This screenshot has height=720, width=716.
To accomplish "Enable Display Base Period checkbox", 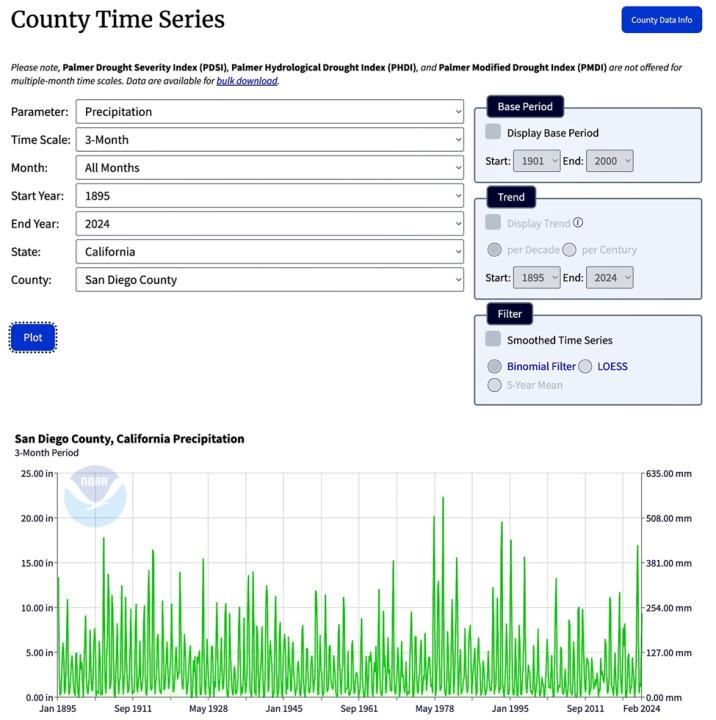I will pos(493,132).
